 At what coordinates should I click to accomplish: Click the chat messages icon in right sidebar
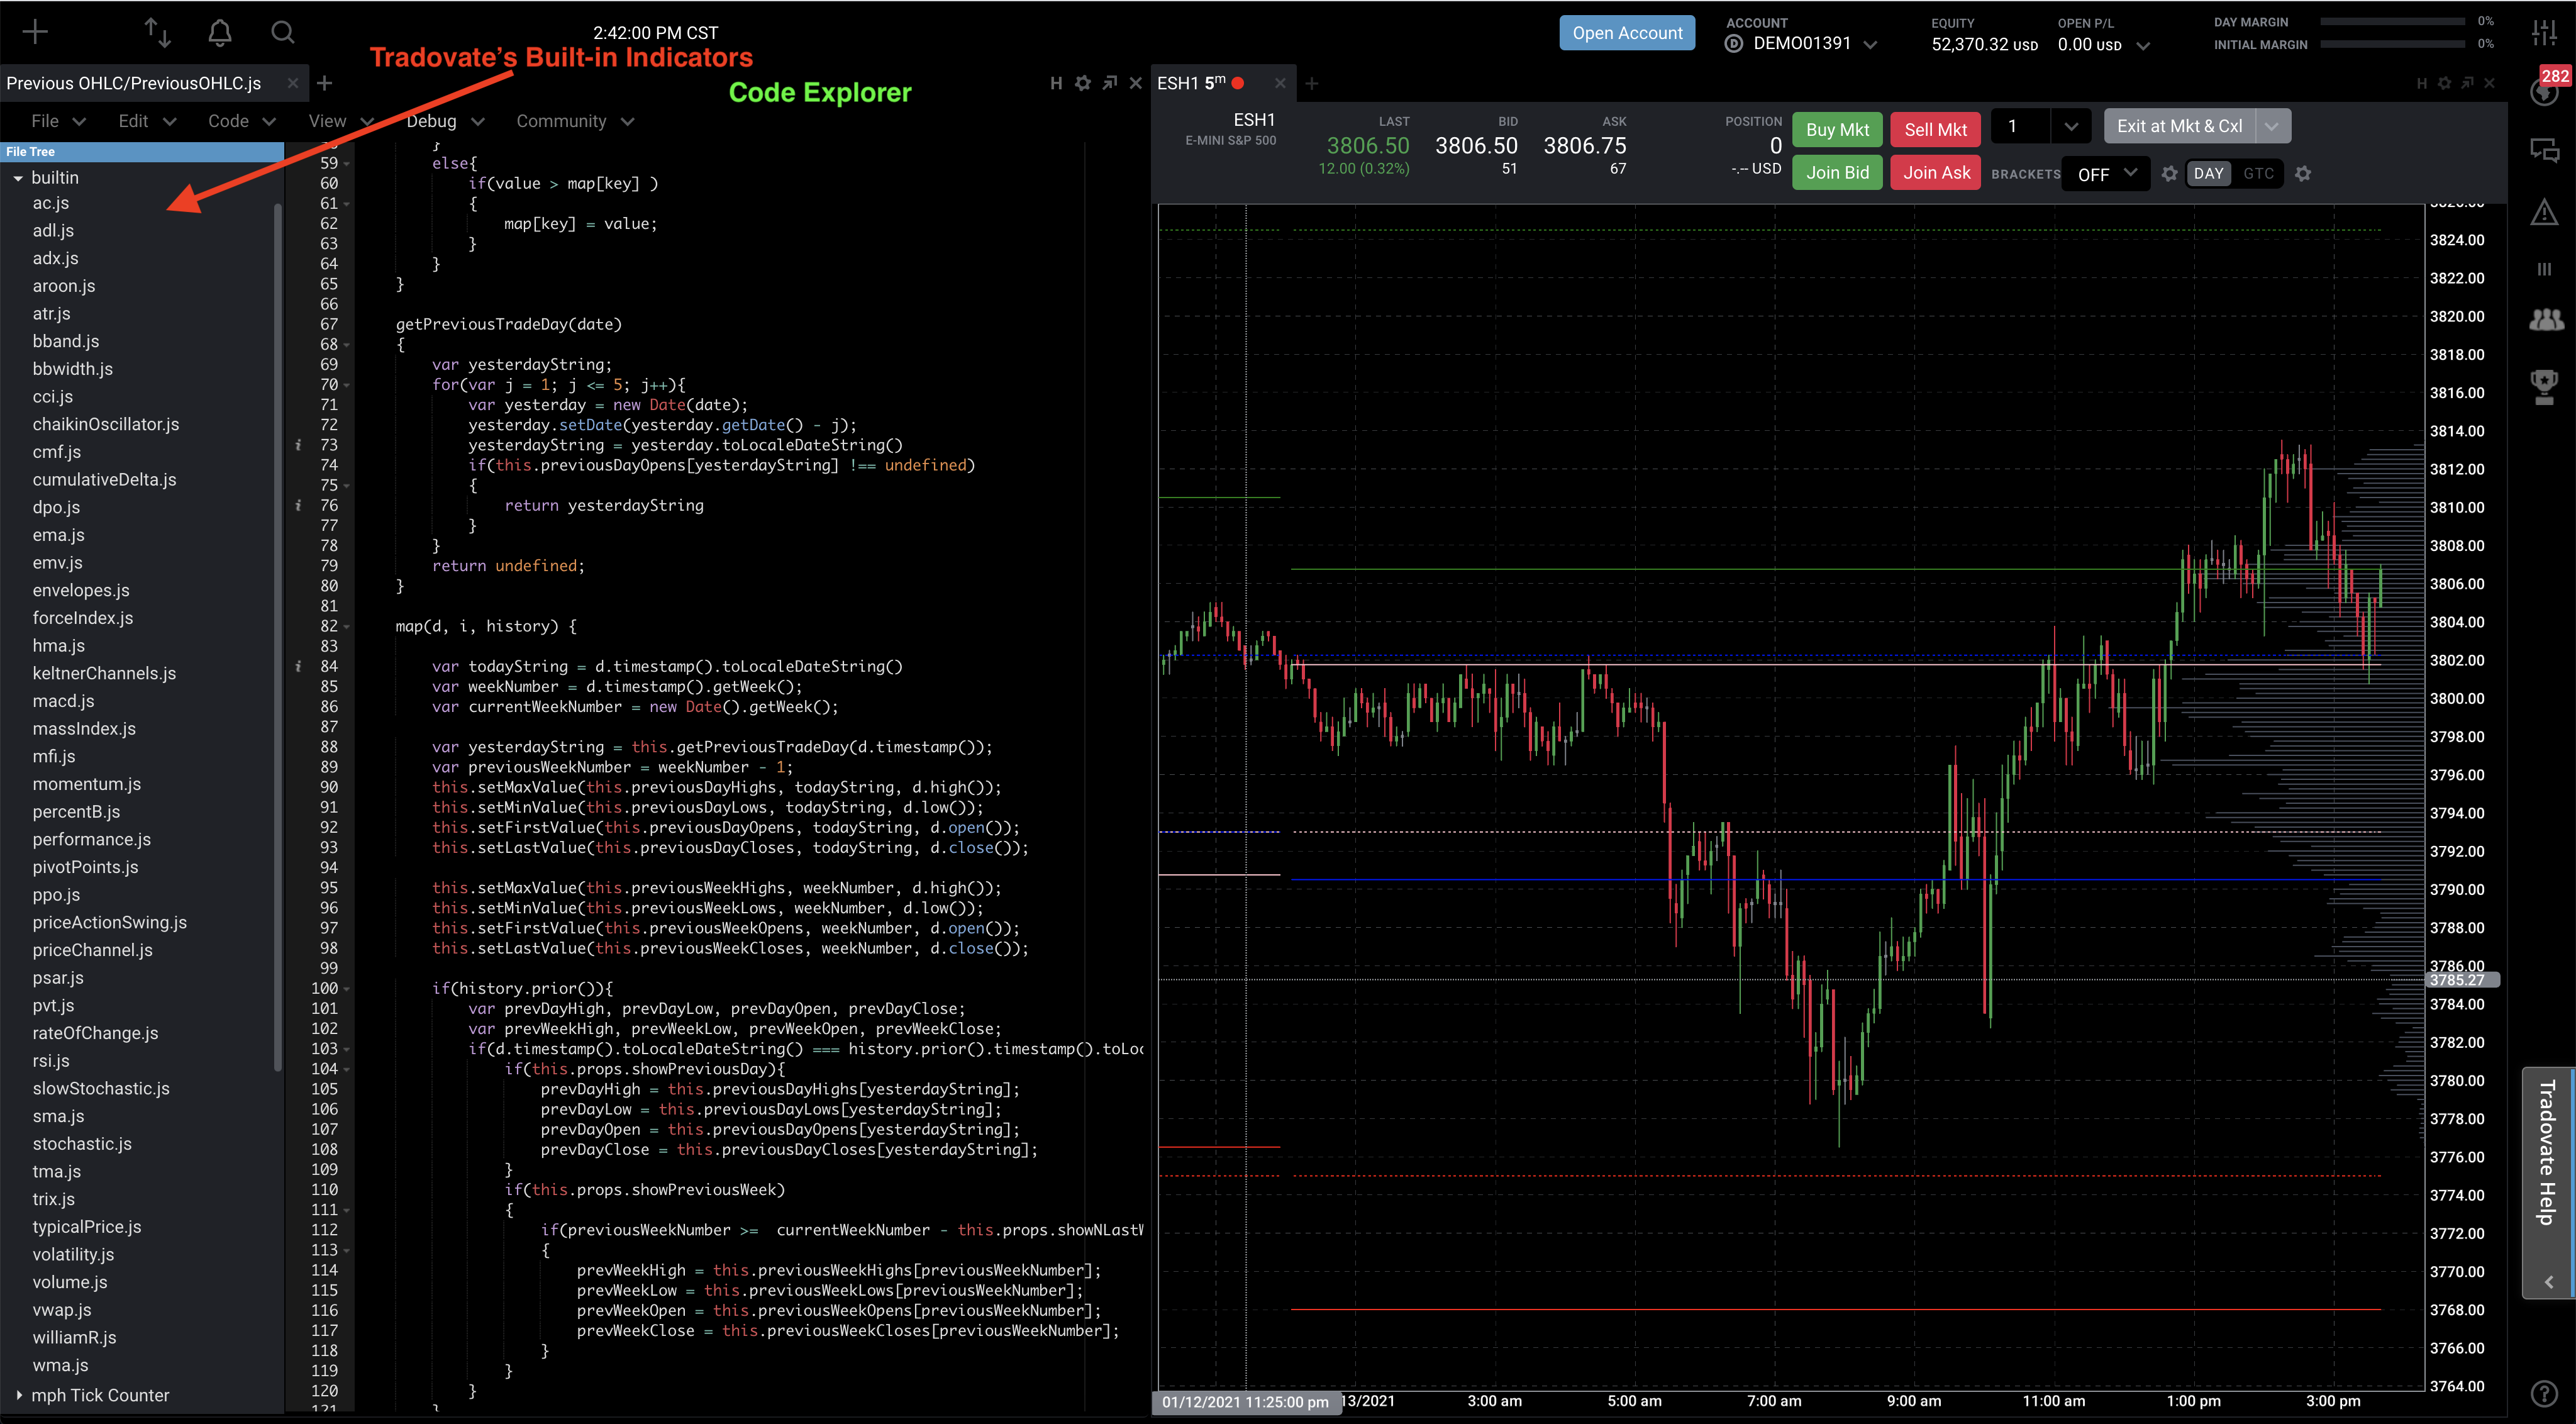[x=2544, y=151]
